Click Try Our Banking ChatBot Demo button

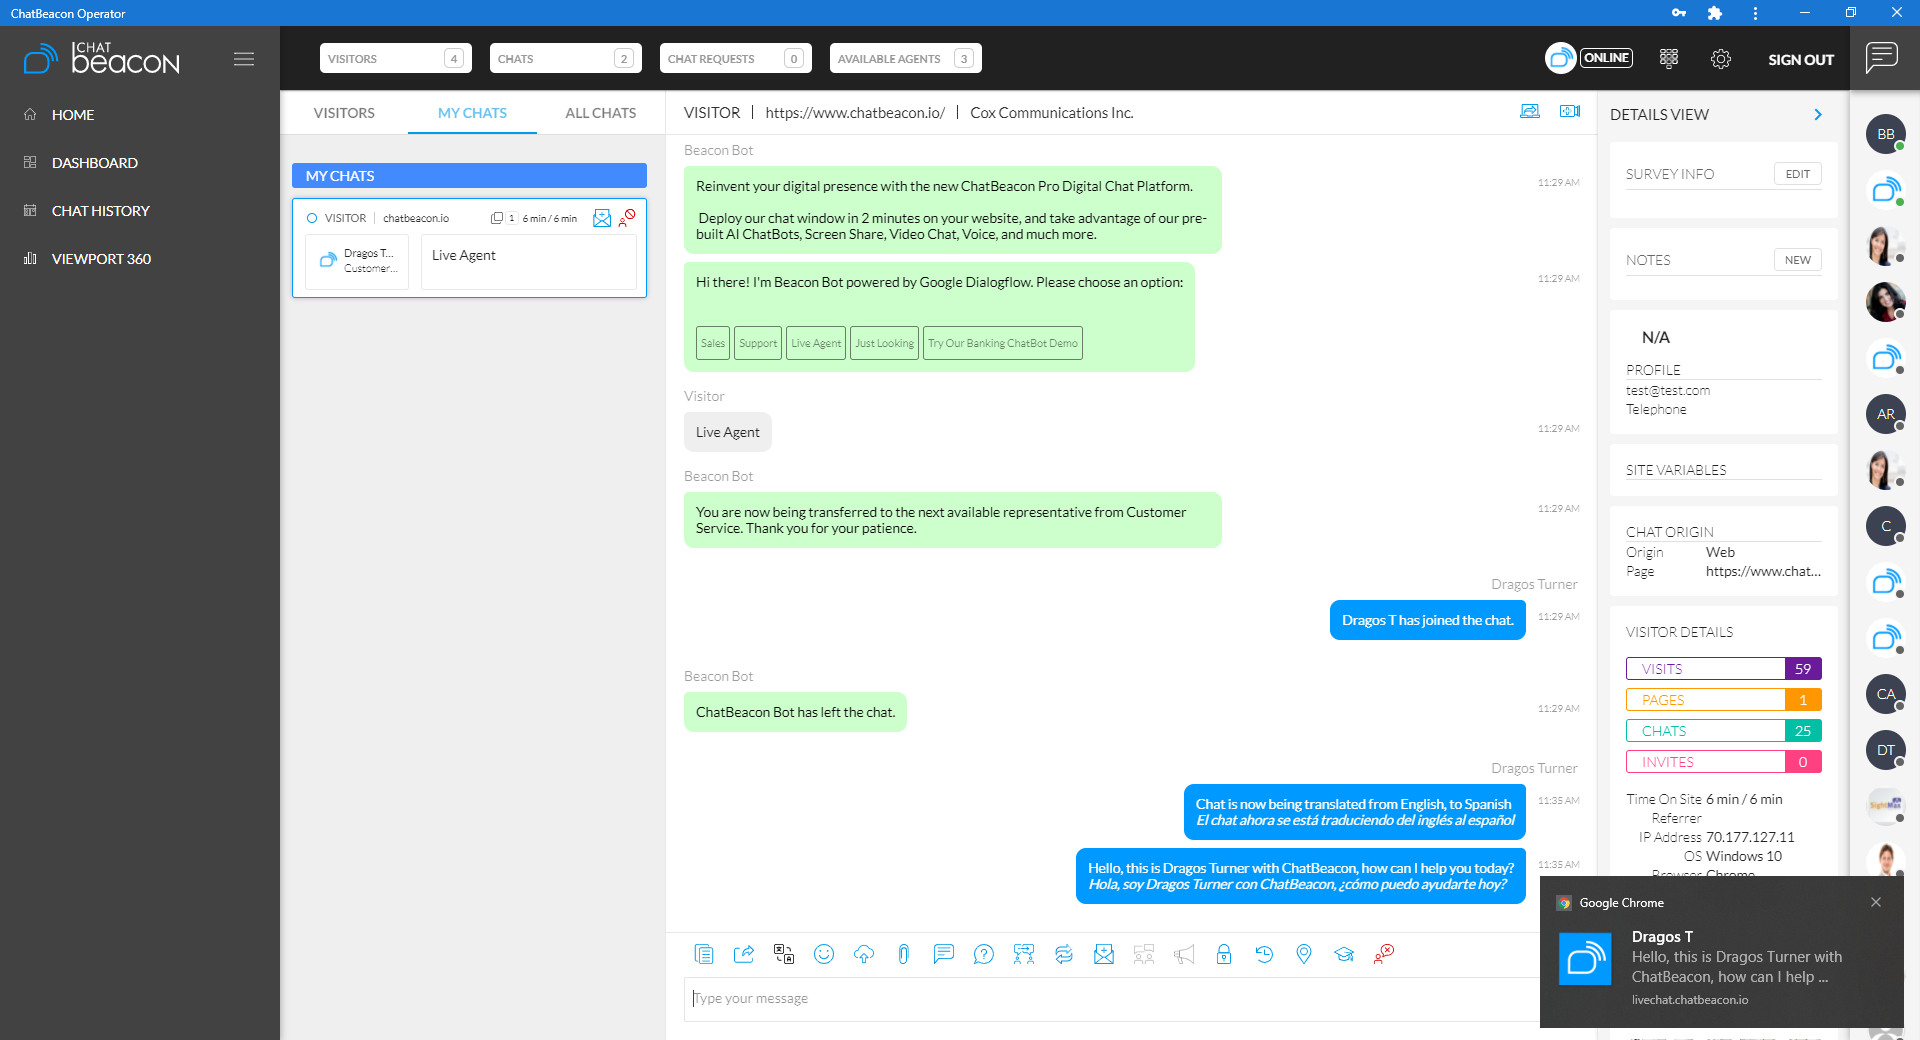click(x=1003, y=343)
